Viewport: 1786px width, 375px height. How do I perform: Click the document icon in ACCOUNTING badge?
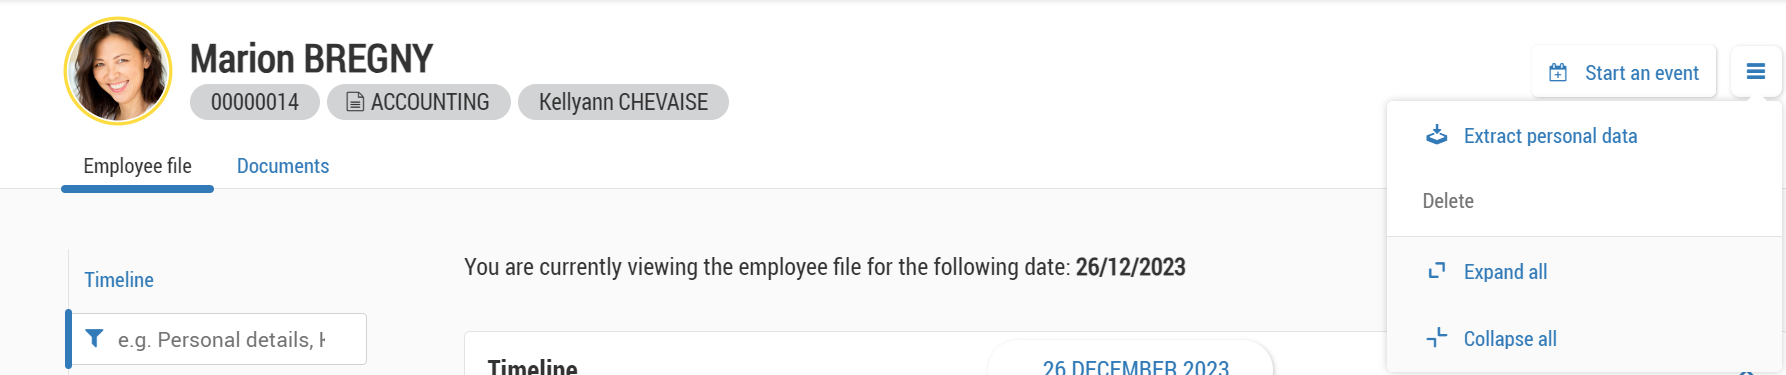click(355, 102)
